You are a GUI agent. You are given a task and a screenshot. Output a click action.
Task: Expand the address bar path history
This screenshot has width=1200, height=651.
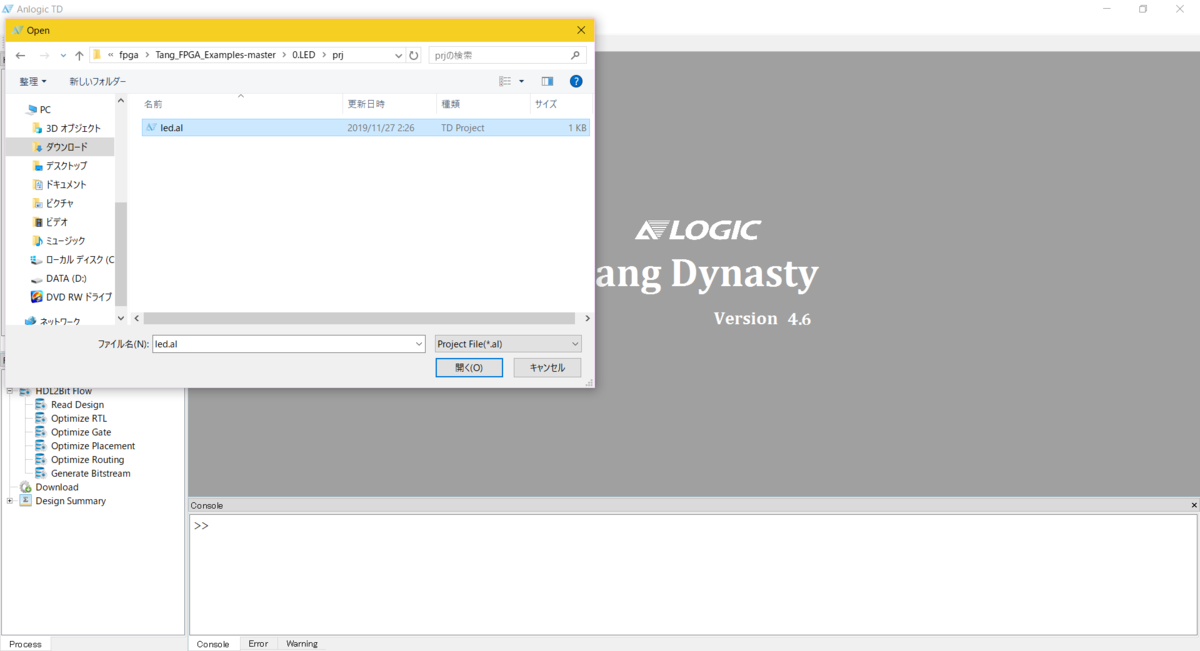(x=399, y=55)
